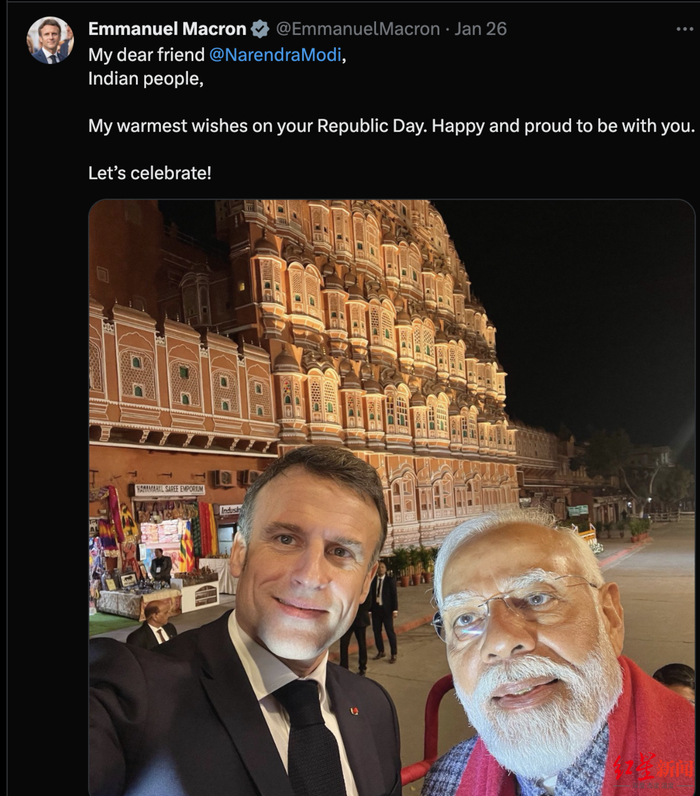
Task: Click the @EmmanuelMacron handle
Action: [x=358, y=29]
